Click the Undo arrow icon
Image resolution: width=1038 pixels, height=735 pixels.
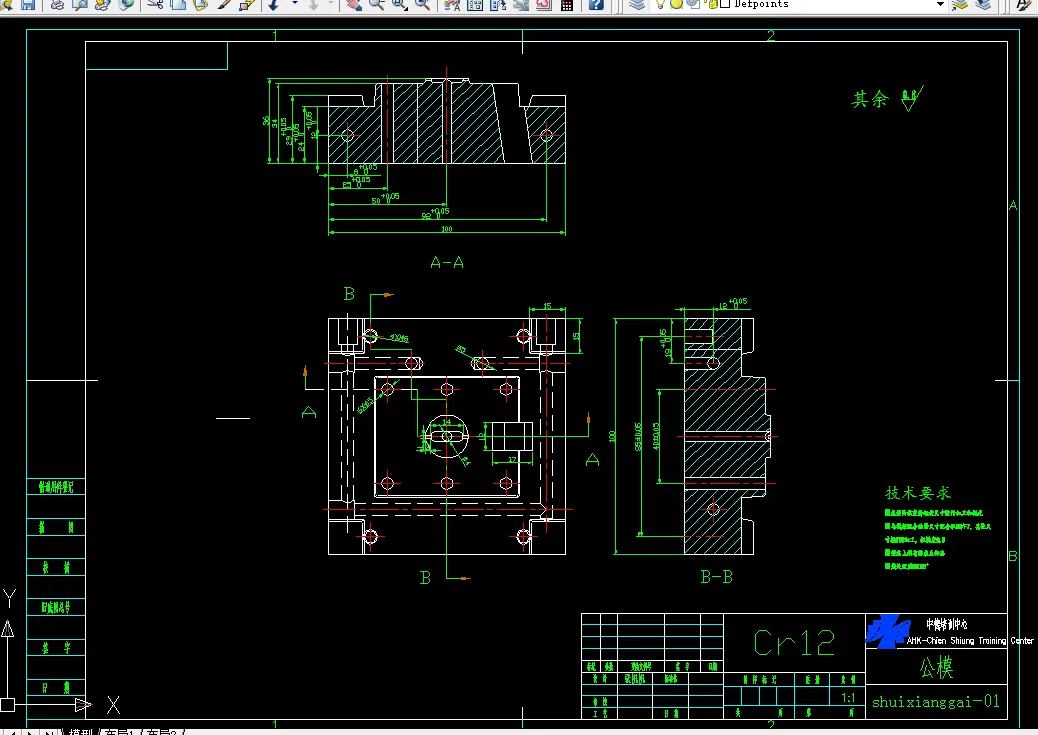pos(274,5)
